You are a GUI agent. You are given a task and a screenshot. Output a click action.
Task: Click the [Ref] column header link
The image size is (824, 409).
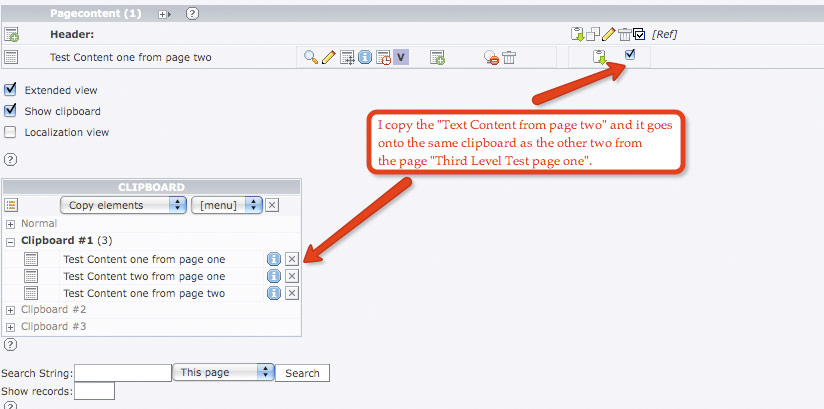tap(664, 35)
